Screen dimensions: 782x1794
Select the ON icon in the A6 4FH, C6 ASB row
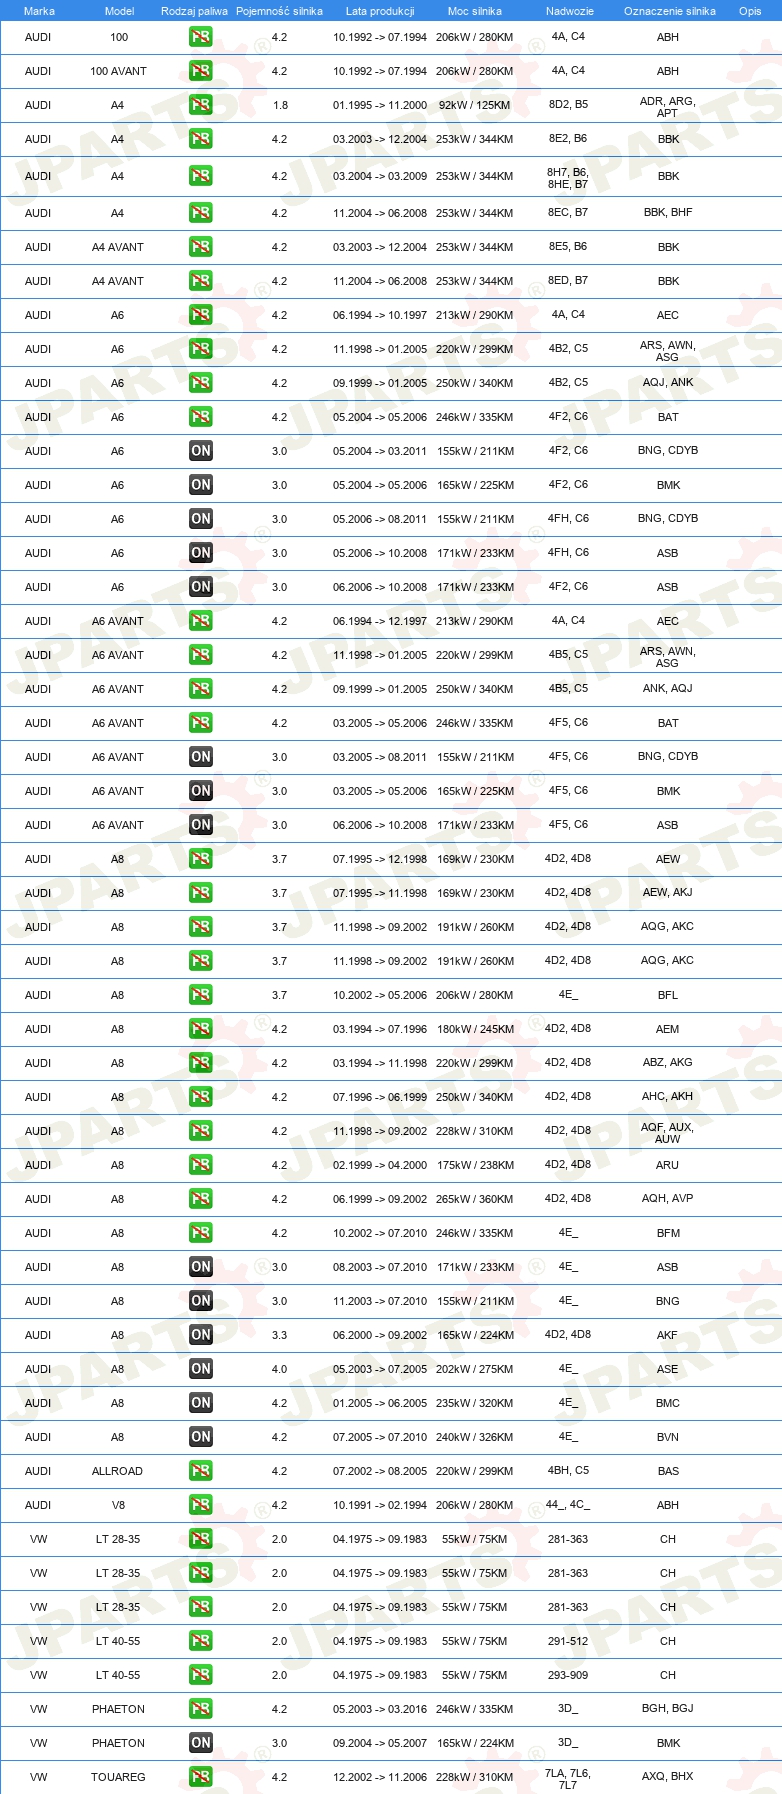click(x=201, y=553)
